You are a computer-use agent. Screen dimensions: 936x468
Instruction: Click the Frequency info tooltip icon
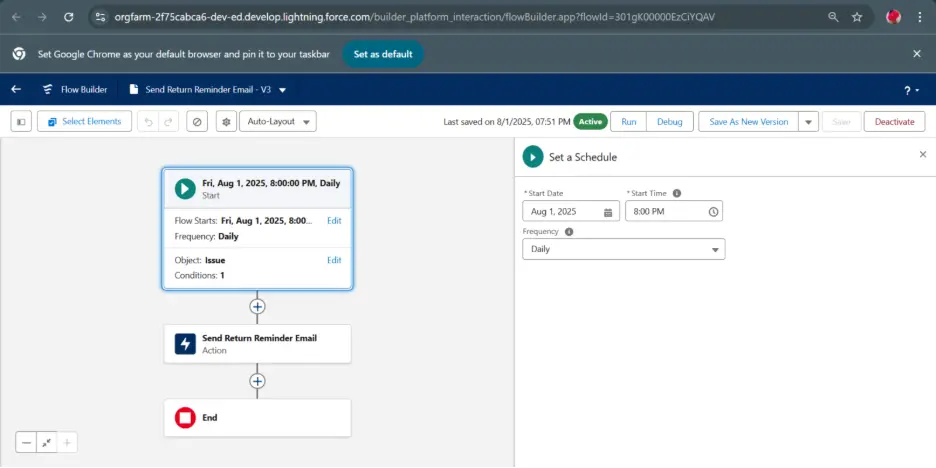point(569,231)
